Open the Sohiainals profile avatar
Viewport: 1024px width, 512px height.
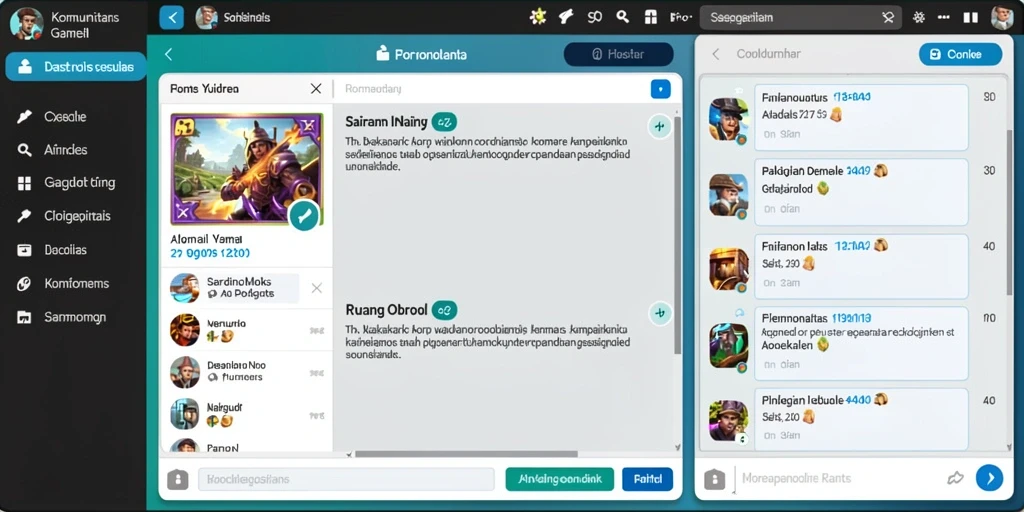click(x=206, y=18)
